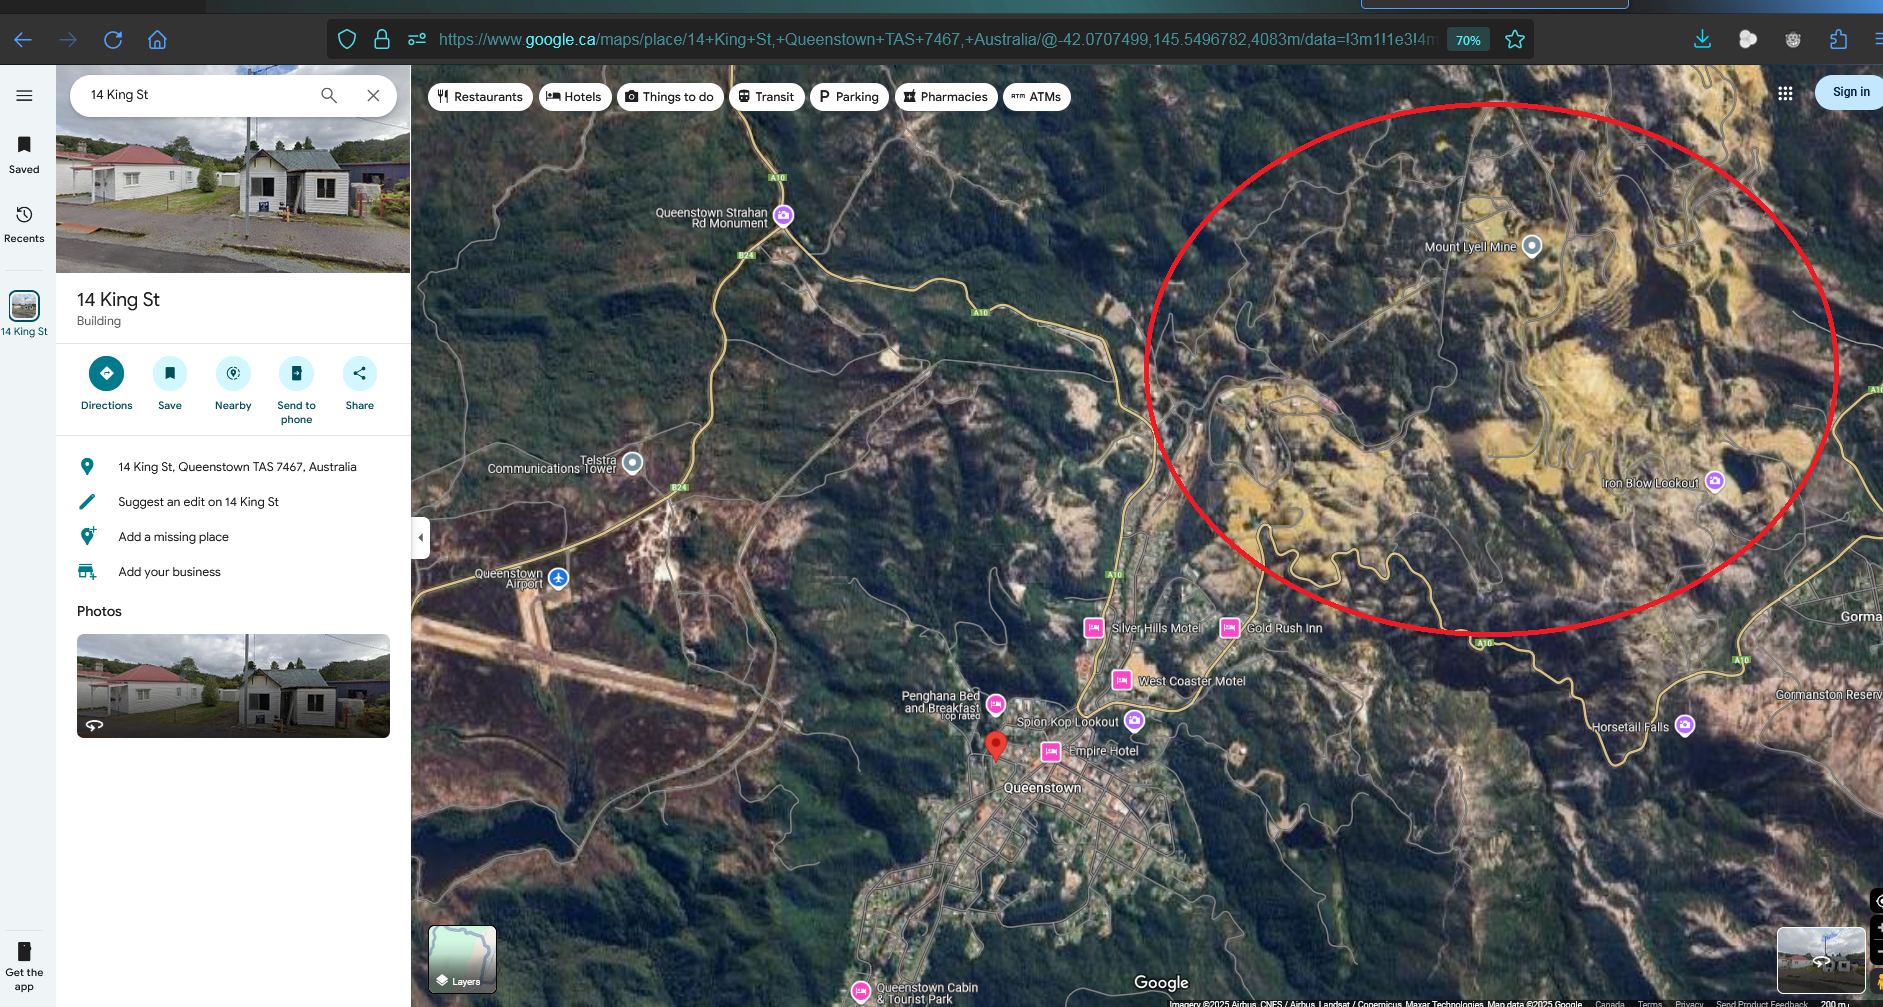Bookmark this page with the star
Screen dimensions: 1883x1007
tap(1515, 40)
